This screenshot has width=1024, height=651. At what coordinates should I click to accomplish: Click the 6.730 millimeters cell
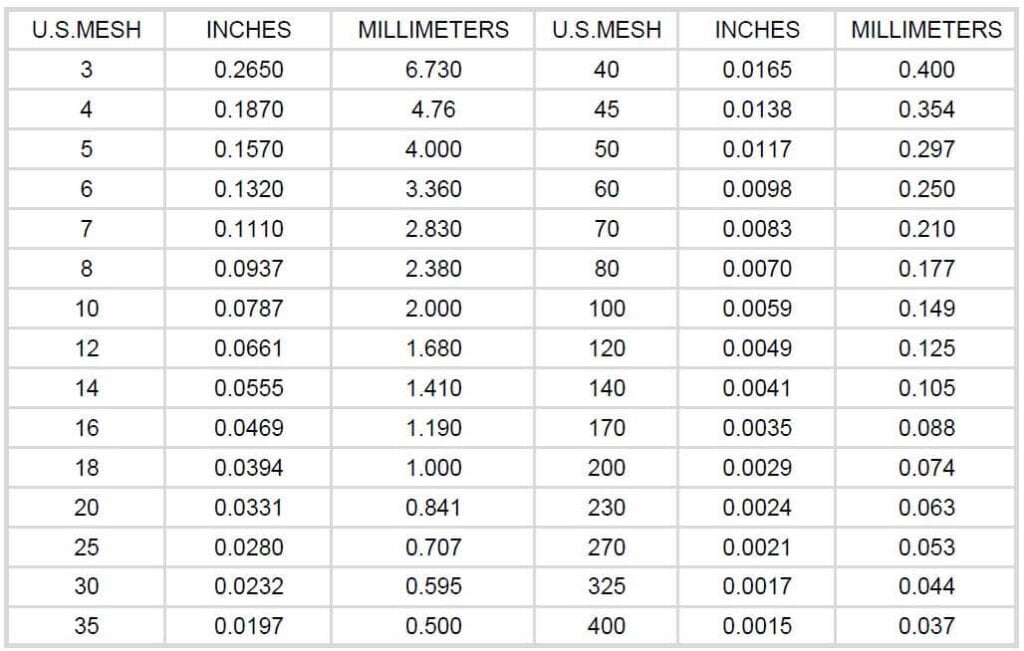click(433, 70)
